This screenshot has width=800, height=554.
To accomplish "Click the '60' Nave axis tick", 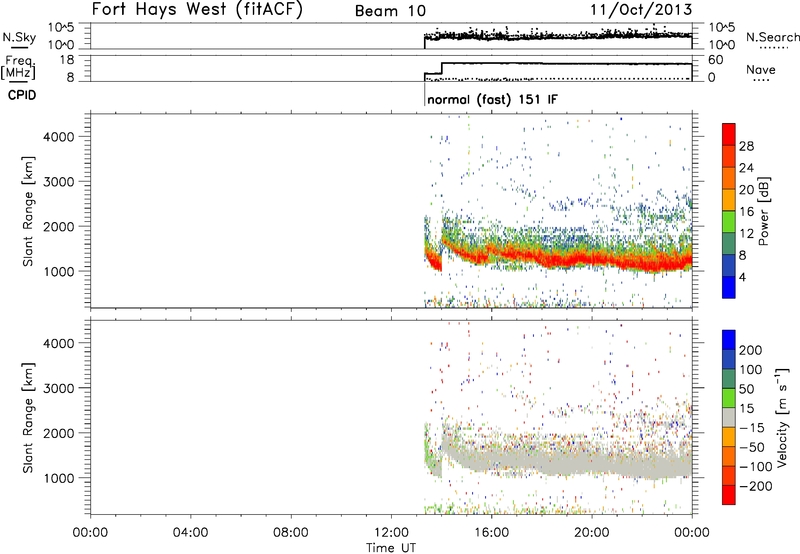I will tap(716, 60).
